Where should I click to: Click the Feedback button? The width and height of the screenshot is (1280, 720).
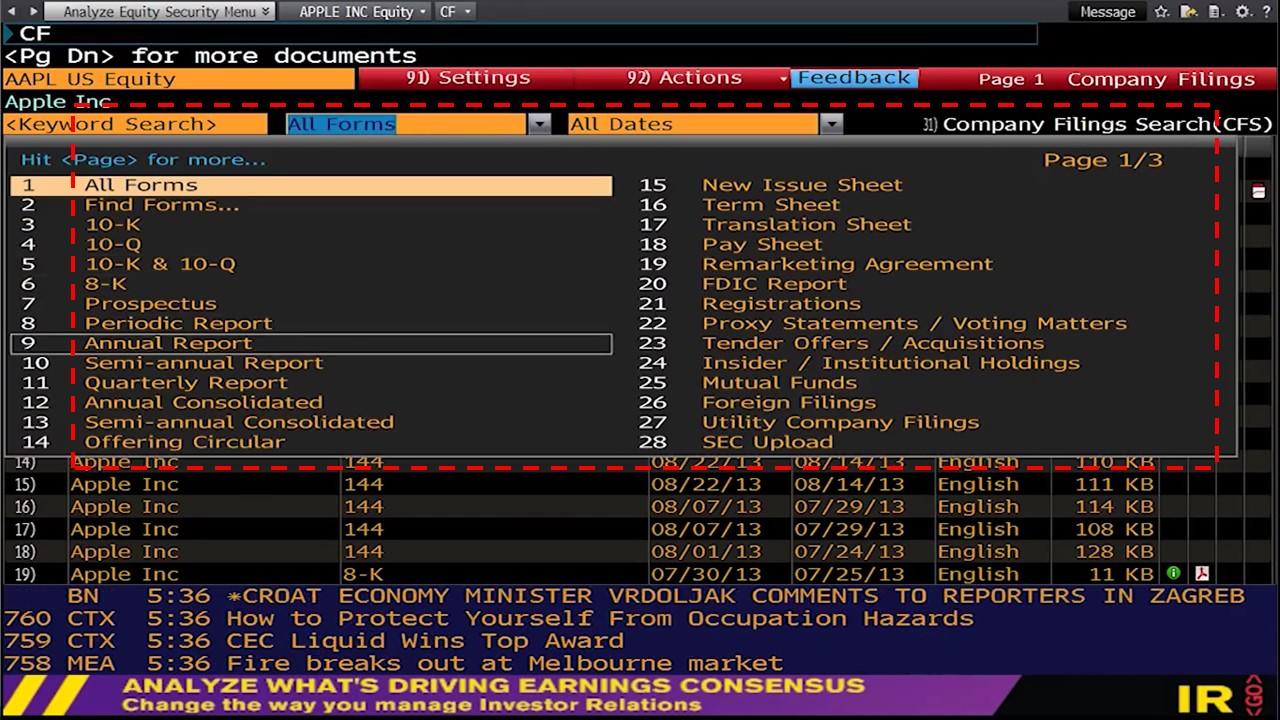click(x=854, y=78)
